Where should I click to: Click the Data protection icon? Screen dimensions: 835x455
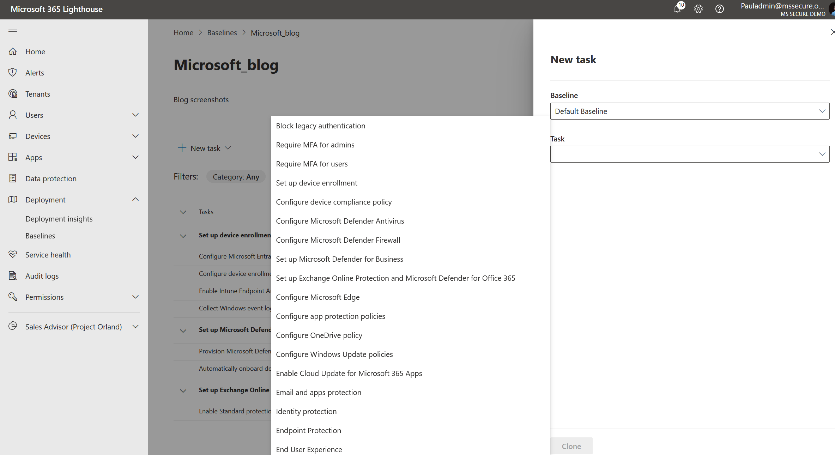pos(13,178)
